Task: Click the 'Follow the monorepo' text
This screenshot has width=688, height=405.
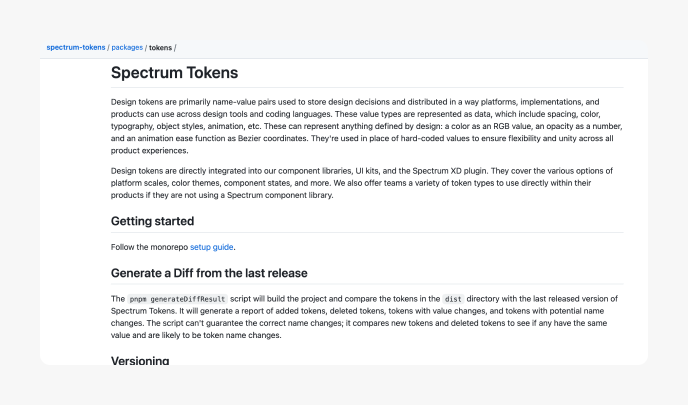Action: coord(149,247)
